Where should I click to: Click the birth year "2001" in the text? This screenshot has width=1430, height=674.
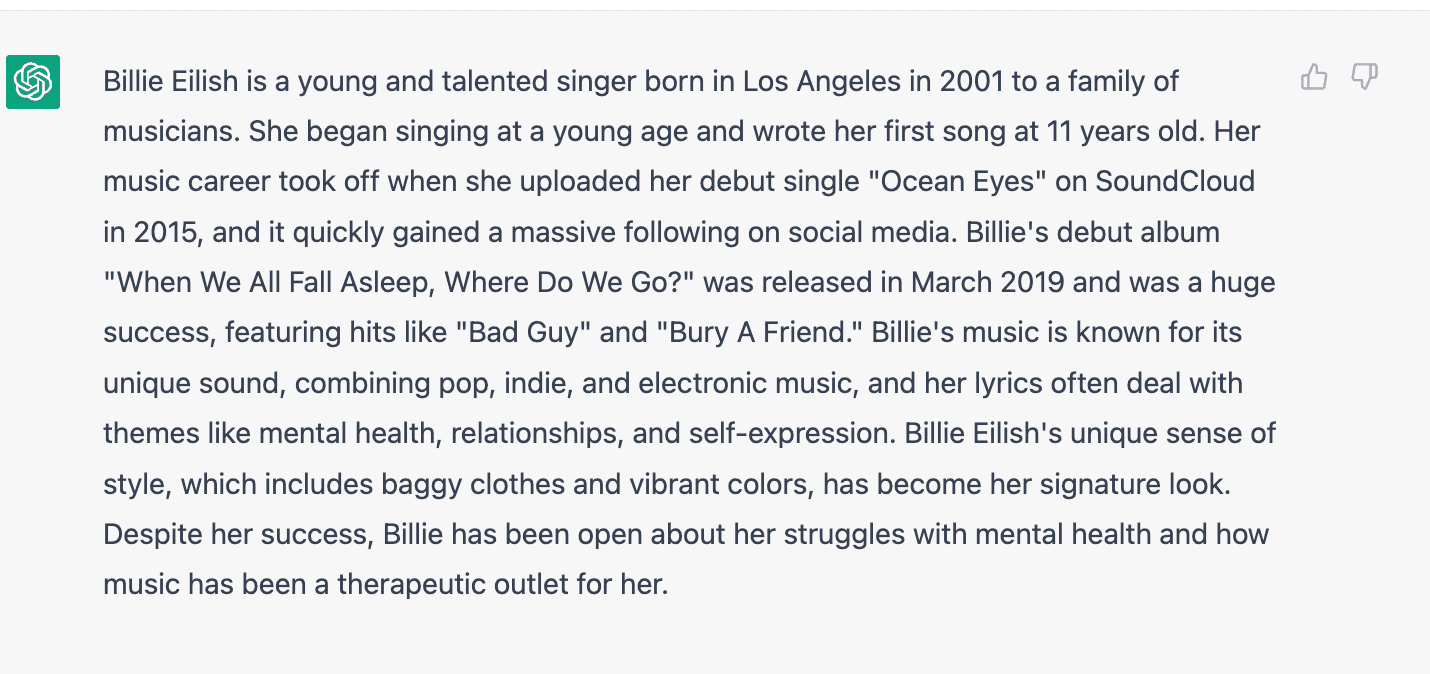coord(971,82)
